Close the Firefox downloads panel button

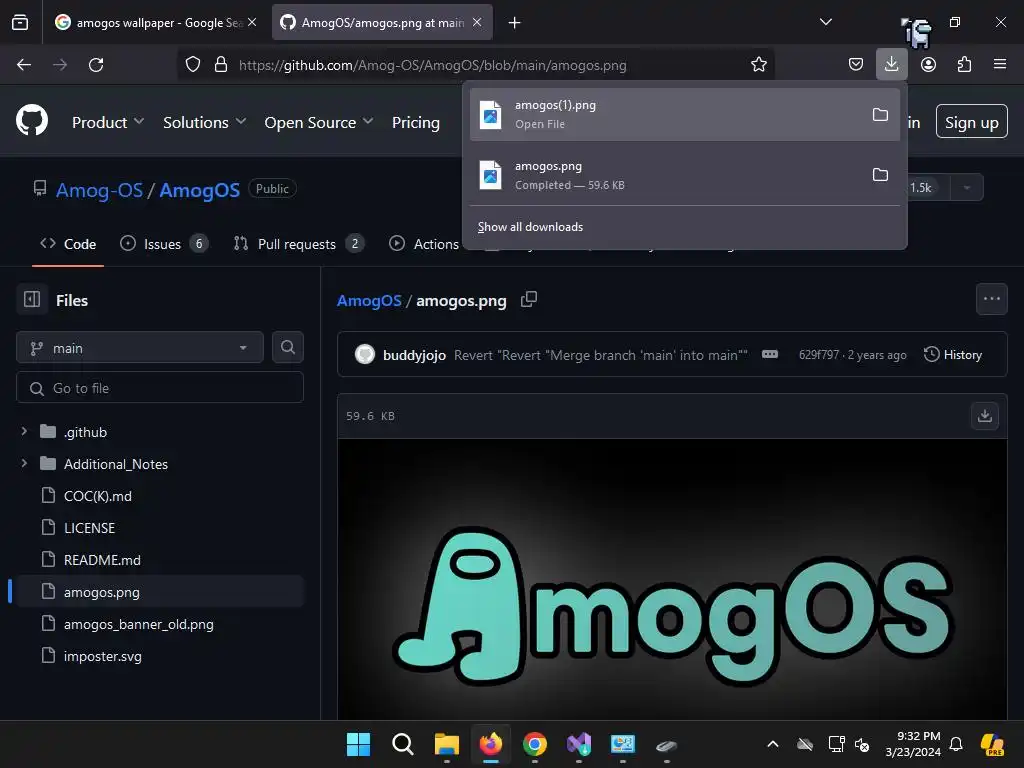click(x=891, y=64)
